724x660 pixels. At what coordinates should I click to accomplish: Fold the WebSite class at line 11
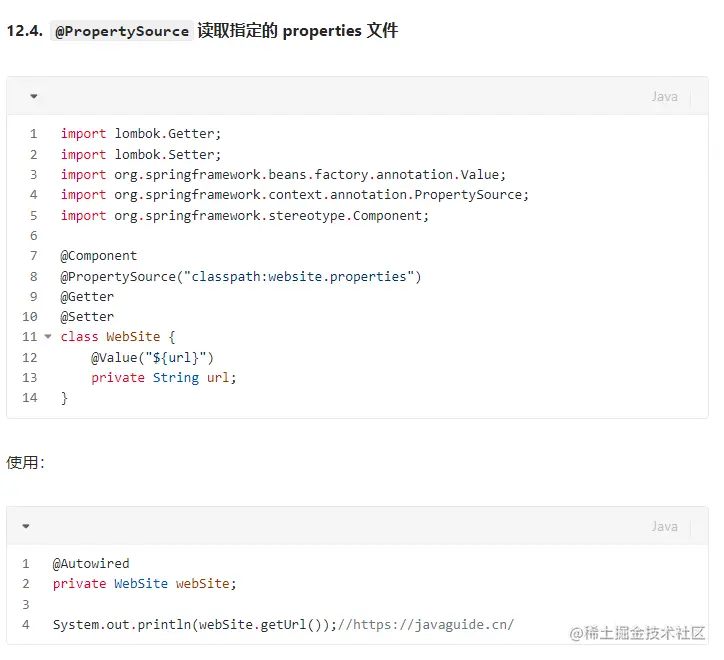coord(47,337)
